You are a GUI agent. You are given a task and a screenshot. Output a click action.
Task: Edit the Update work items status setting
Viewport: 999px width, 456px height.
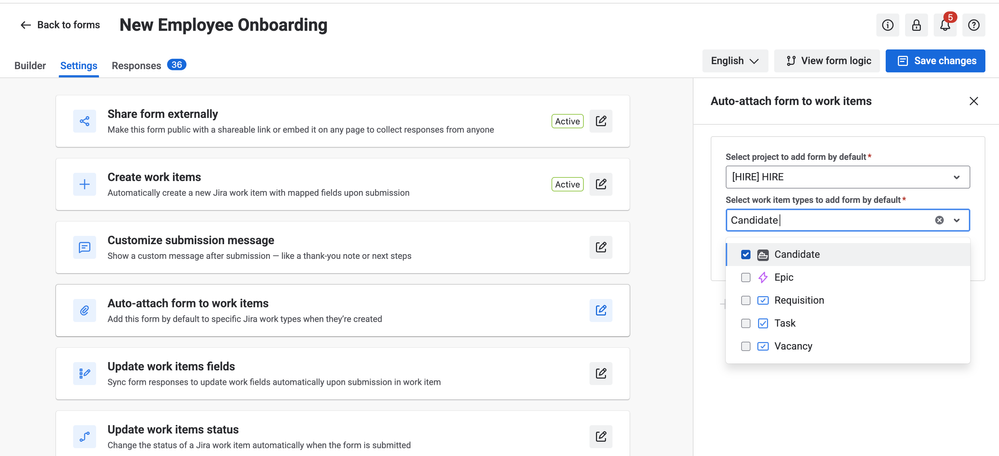pos(601,436)
